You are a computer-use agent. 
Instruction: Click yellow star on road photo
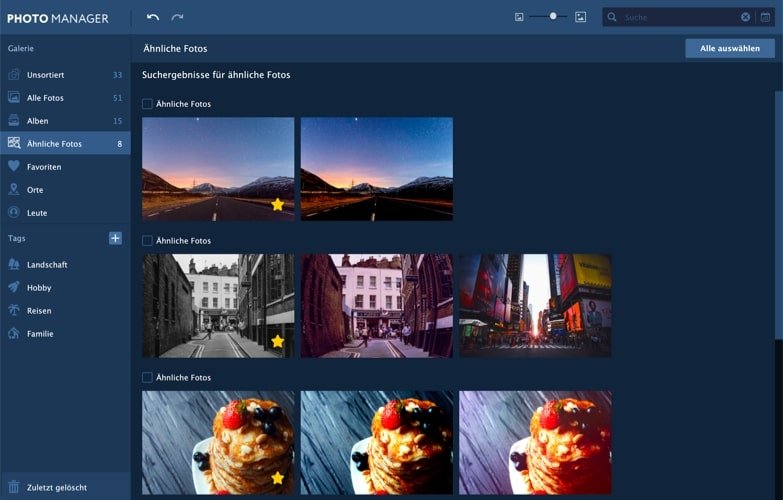pos(278,204)
